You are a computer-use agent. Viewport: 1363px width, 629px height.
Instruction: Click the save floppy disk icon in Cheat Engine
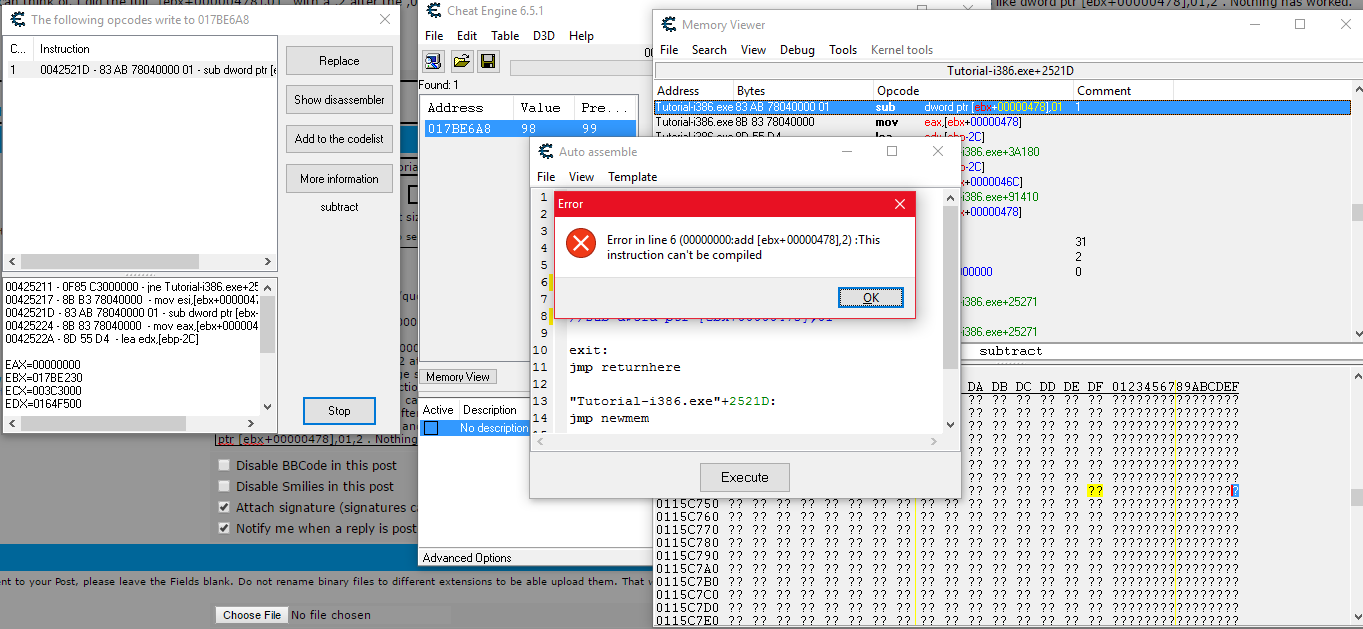click(488, 62)
